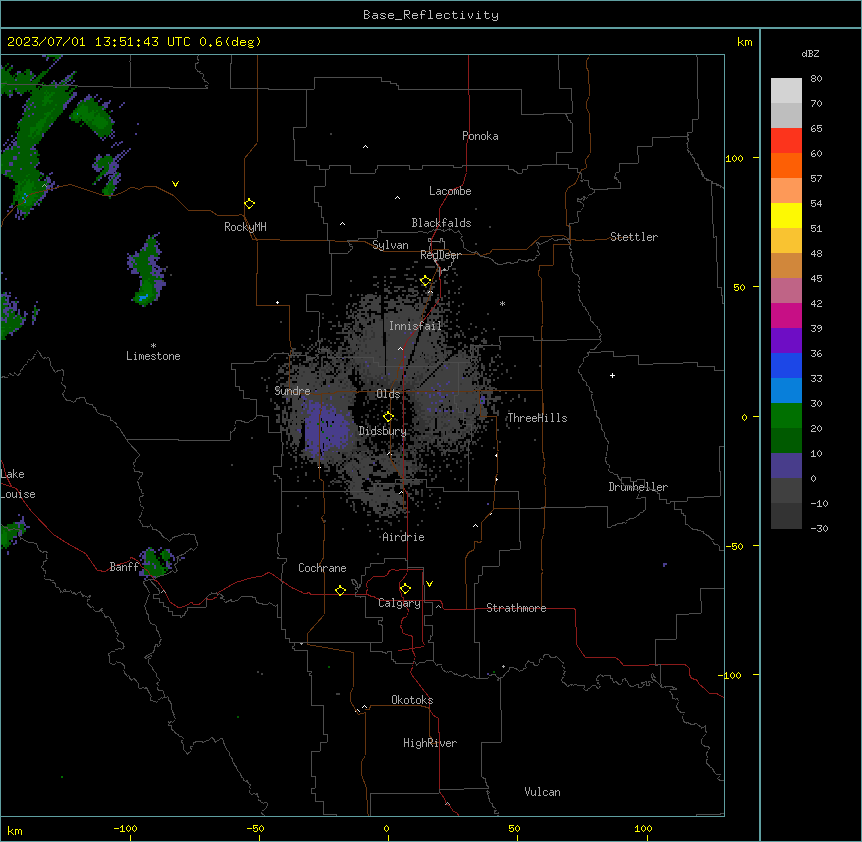This screenshot has width=862, height=842.
Task: Click the green echo cell north of Limestone
Action: click(147, 270)
